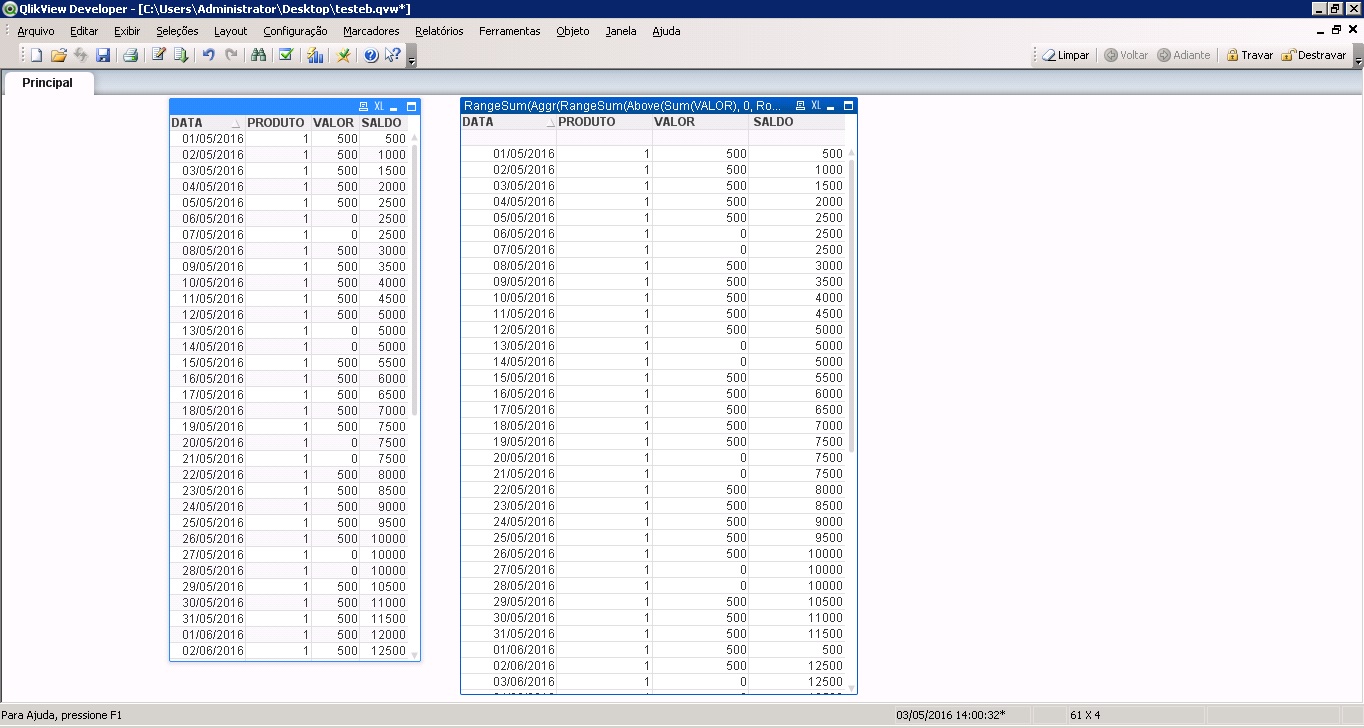Open the Seleções menu
This screenshot has width=1364, height=728.
177,31
